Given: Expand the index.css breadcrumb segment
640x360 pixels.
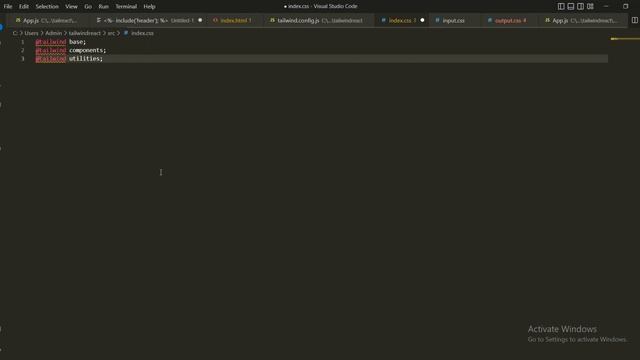Looking at the screenshot, I should point(142,33).
